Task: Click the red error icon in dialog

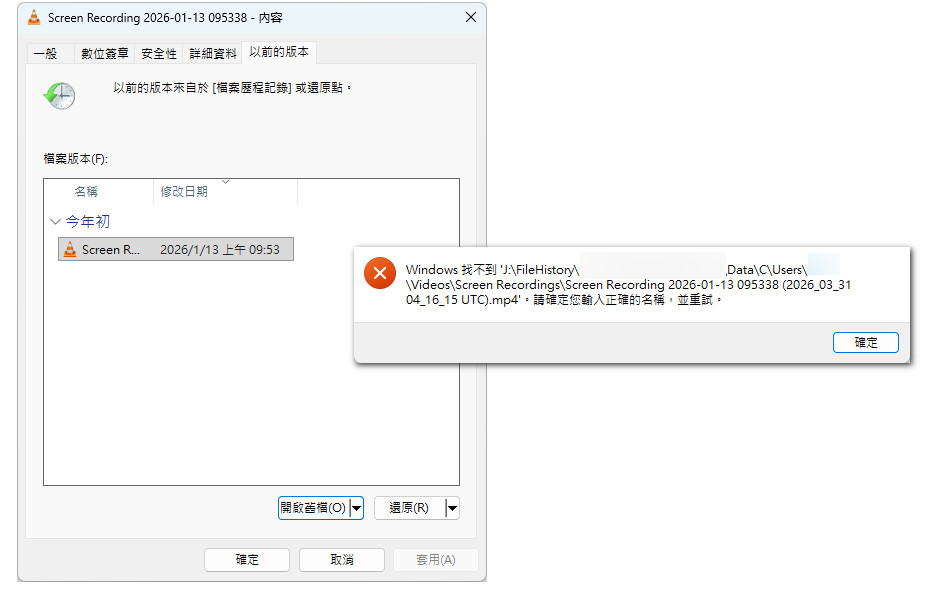Action: click(380, 273)
